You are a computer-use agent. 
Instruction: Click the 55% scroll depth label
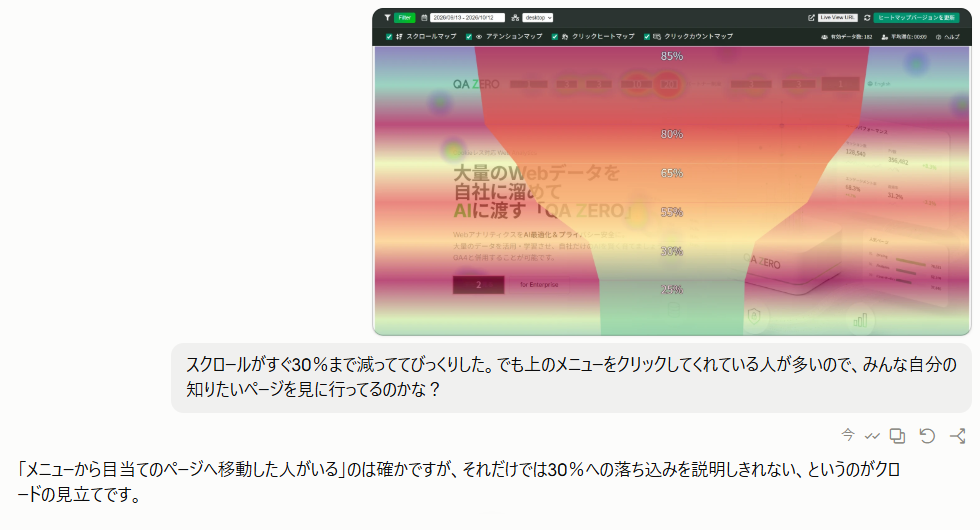[x=672, y=212]
